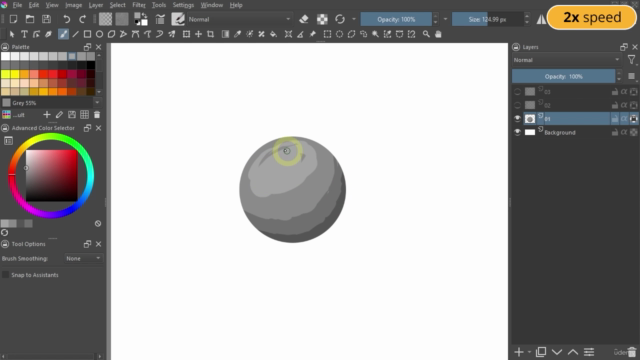The height and width of the screenshot is (360, 640).
Task: Save the document using the floppy icon
Action: (47, 19)
